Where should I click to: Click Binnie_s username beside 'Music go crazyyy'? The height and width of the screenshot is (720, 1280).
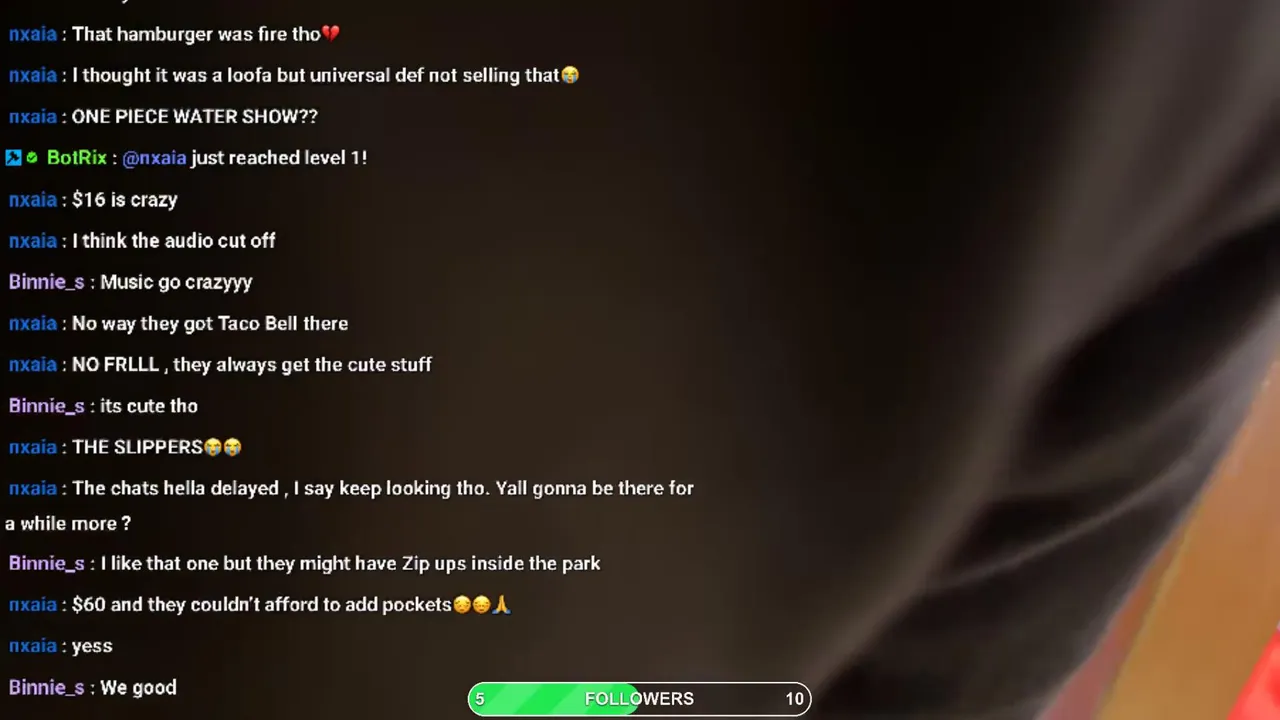[47, 282]
